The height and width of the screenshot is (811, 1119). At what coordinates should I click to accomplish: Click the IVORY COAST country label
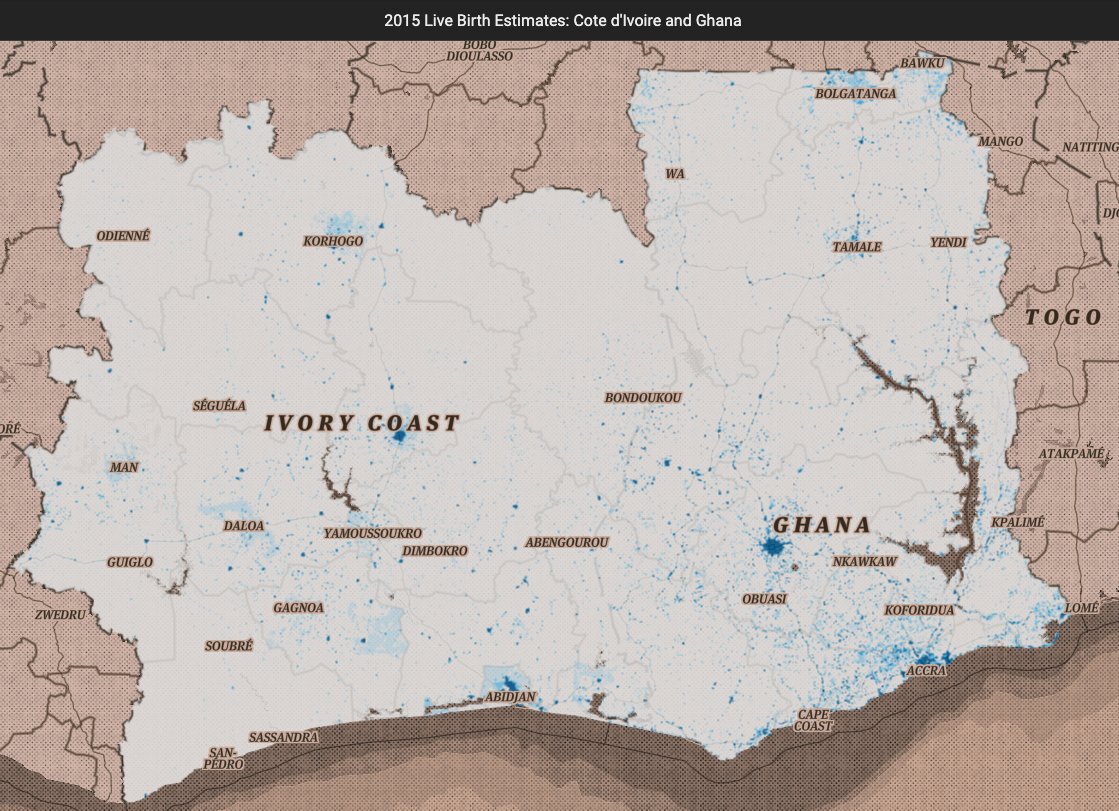pos(362,423)
